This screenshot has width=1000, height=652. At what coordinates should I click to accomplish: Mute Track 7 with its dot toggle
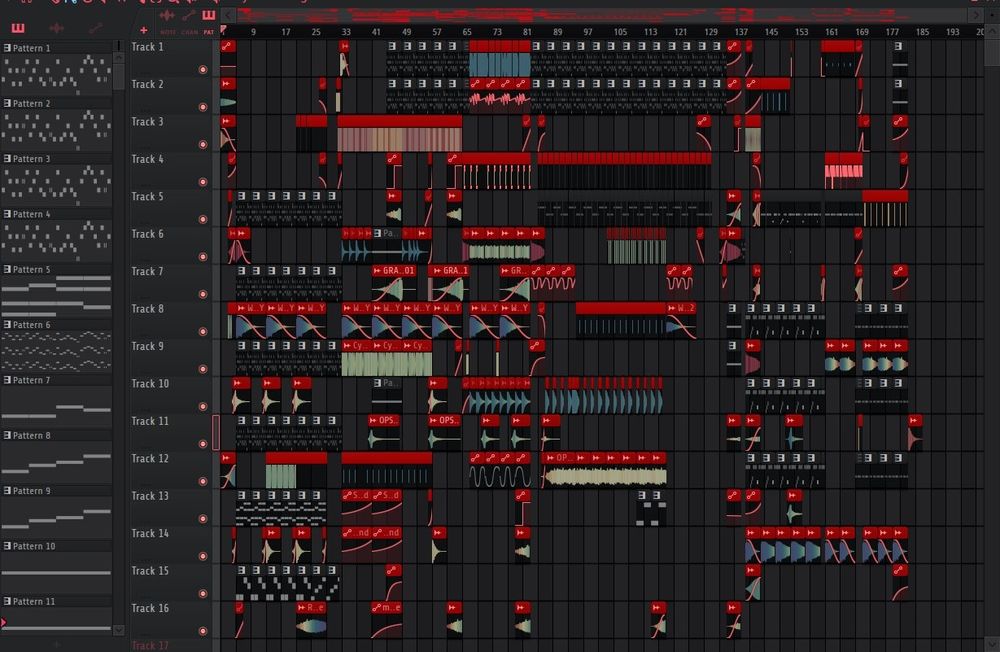click(203, 294)
